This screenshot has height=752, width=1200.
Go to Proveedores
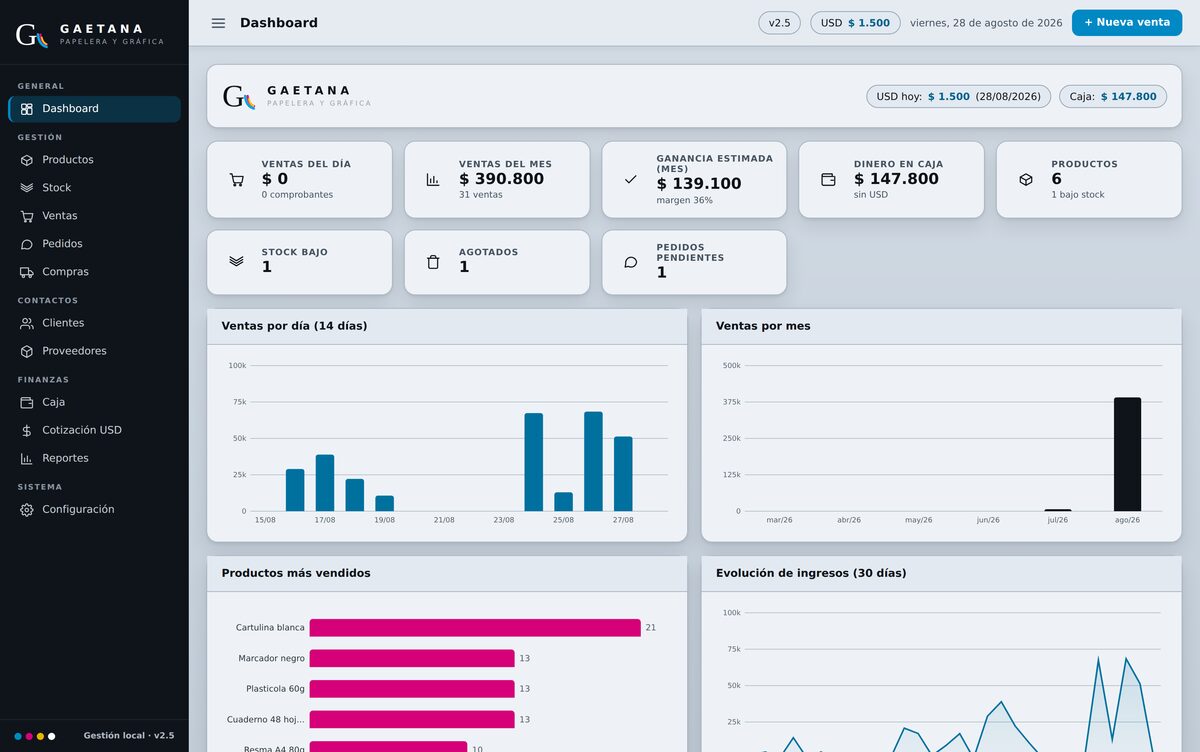point(94,351)
